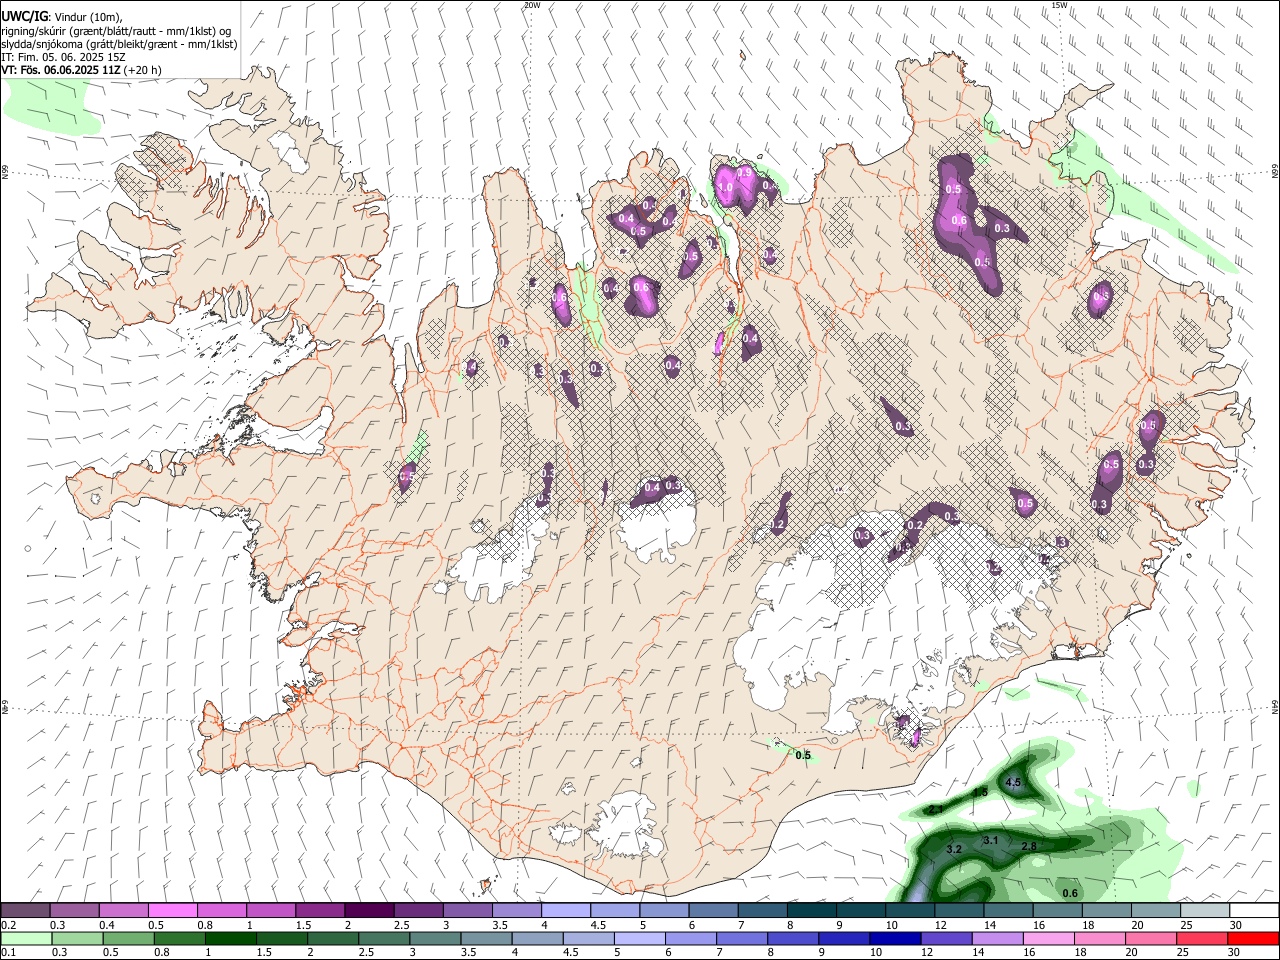Select the pale grey swatch labeled 25 in upper scale
The width and height of the screenshot is (1280, 960).
coord(1205,910)
